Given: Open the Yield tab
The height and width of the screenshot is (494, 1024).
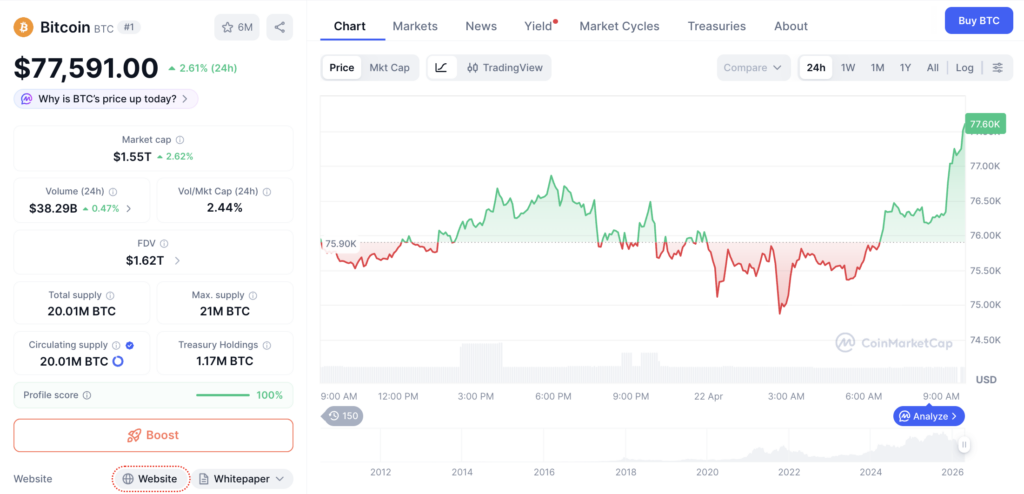Looking at the screenshot, I should (x=539, y=27).
